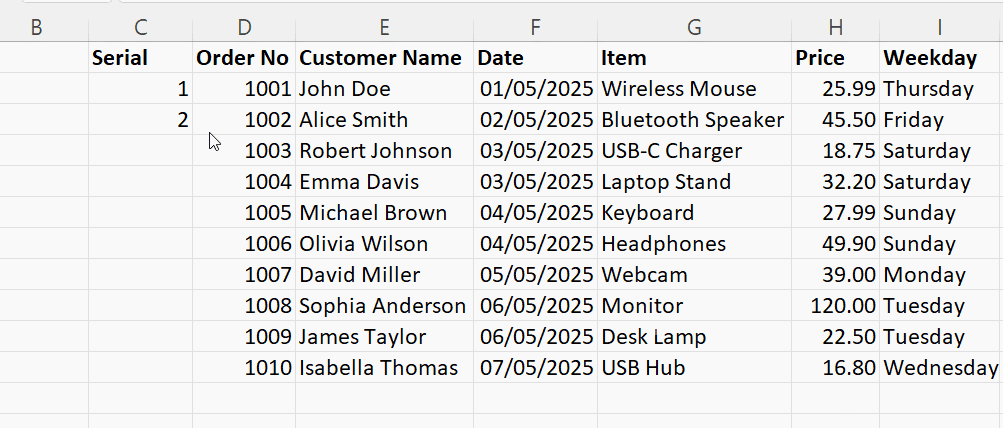Viewport: 1003px width, 428px height.
Task: Select the Customer Name header cell
Action: point(383,58)
